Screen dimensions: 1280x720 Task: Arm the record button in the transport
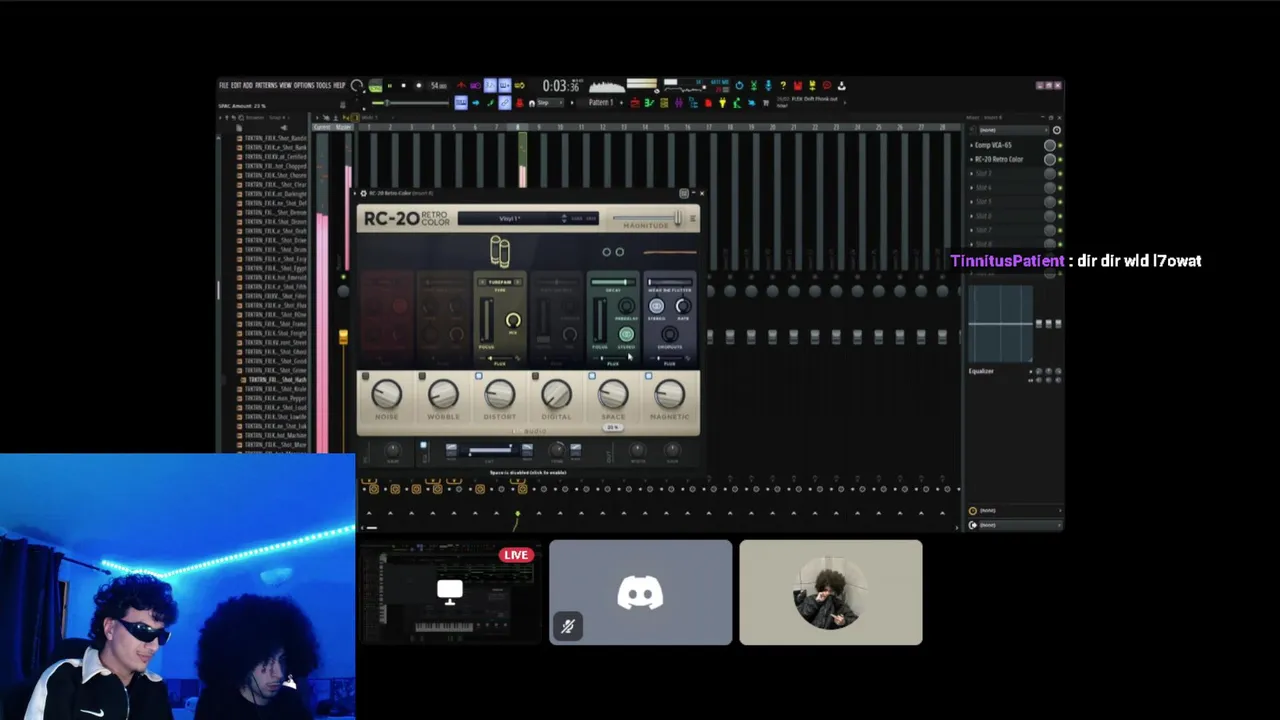click(x=418, y=85)
